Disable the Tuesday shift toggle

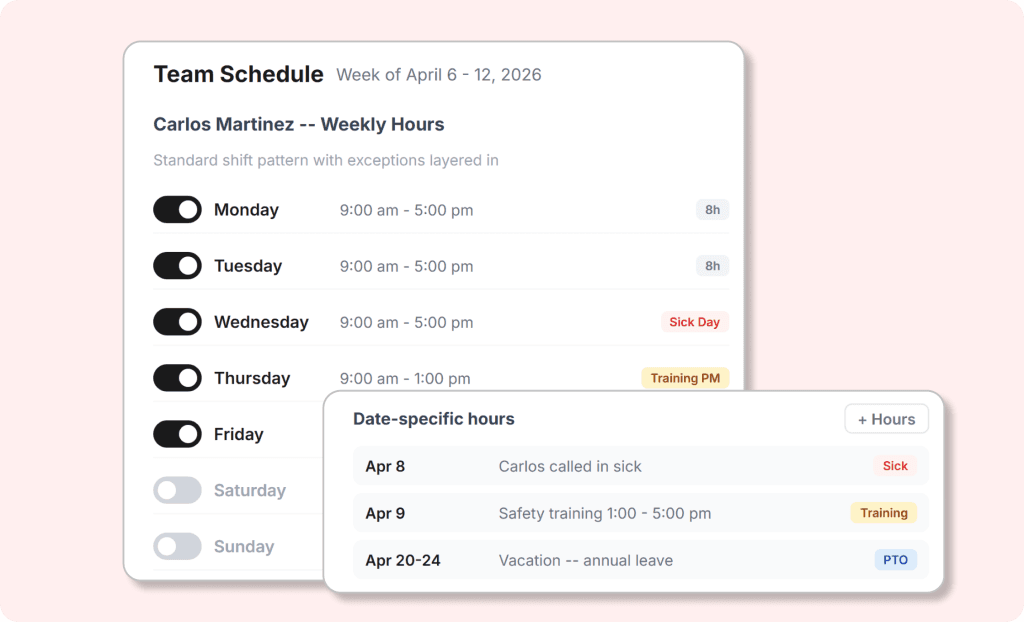[177, 266]
